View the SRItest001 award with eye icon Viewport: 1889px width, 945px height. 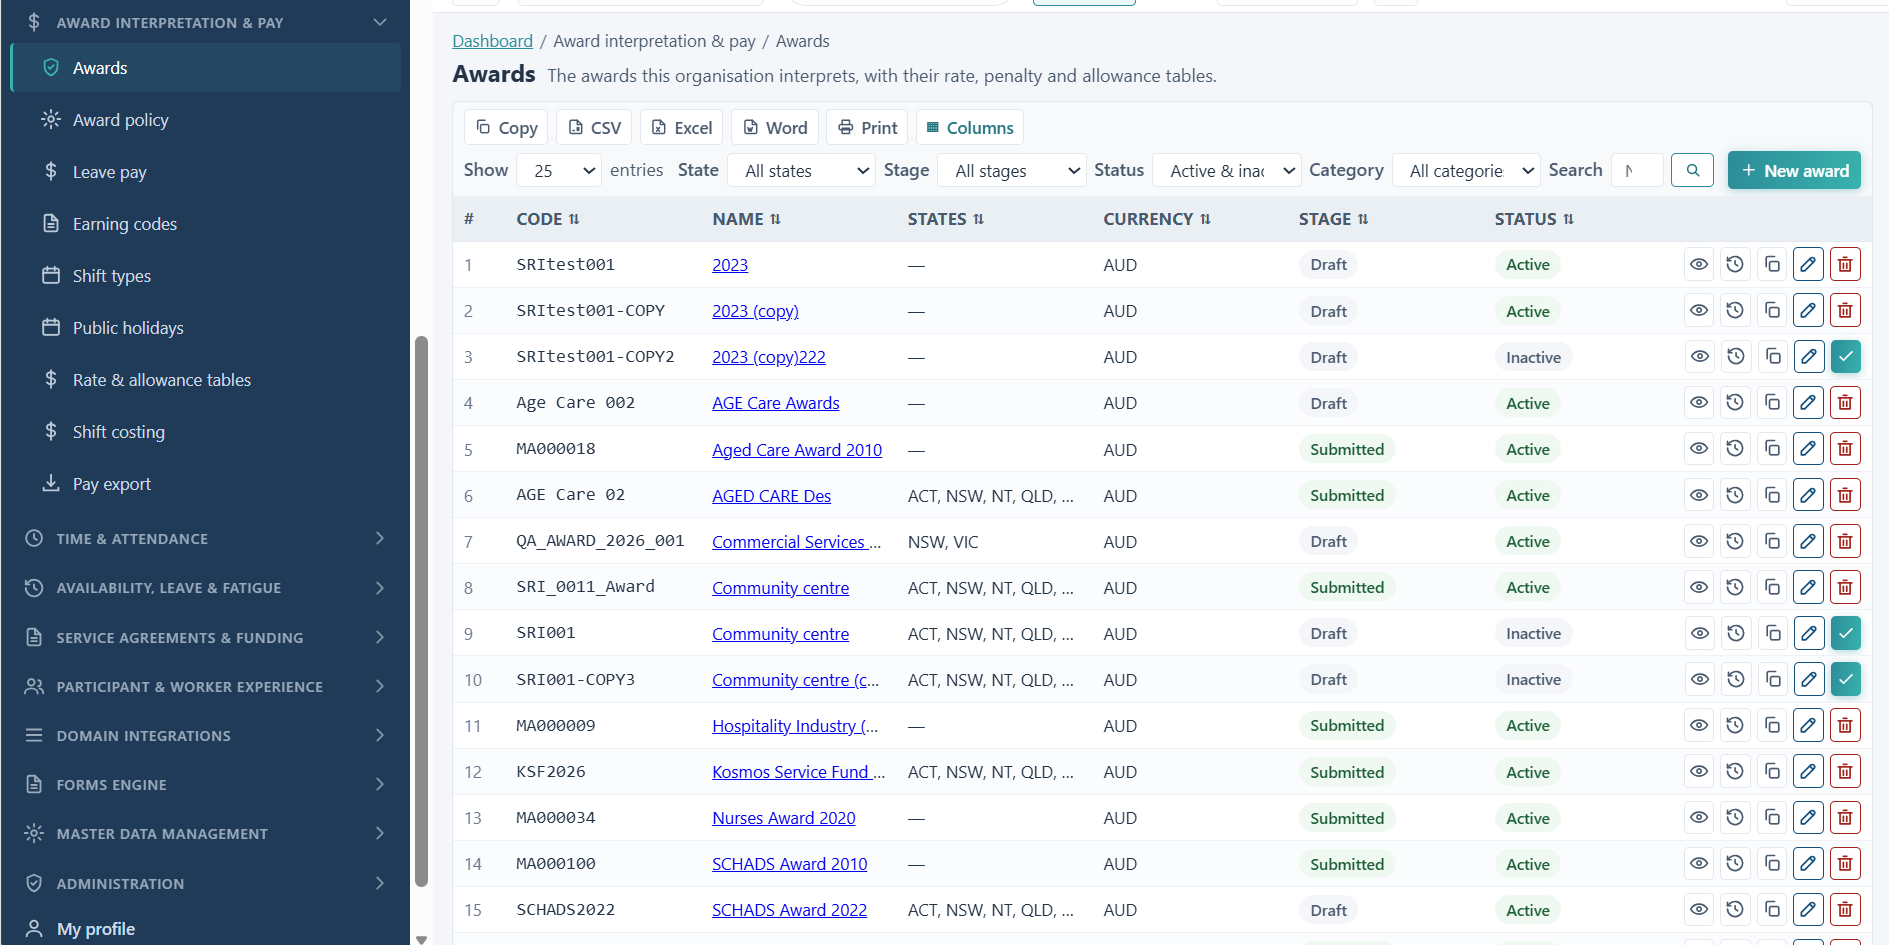(1698, 265)
